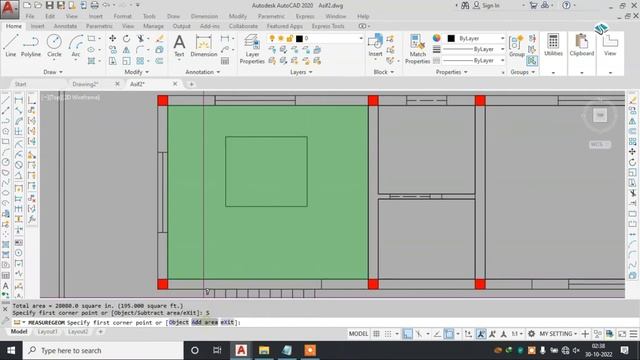Select the Polyline tool
This screenshot has height=360, width=640.
tap(31, 45)
